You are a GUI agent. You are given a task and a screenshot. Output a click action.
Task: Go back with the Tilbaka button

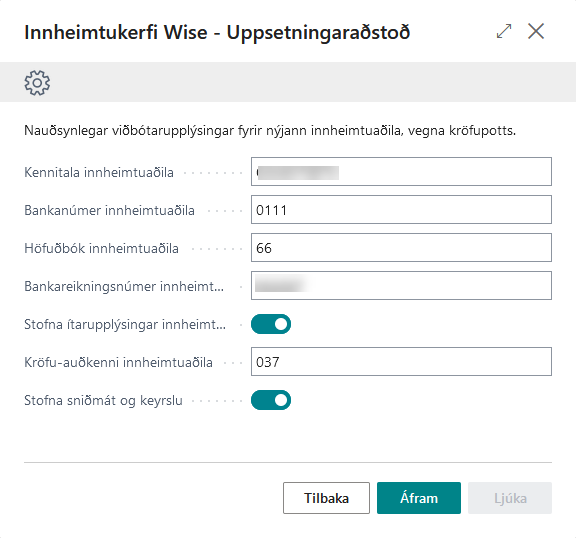(x=326, y=498)
